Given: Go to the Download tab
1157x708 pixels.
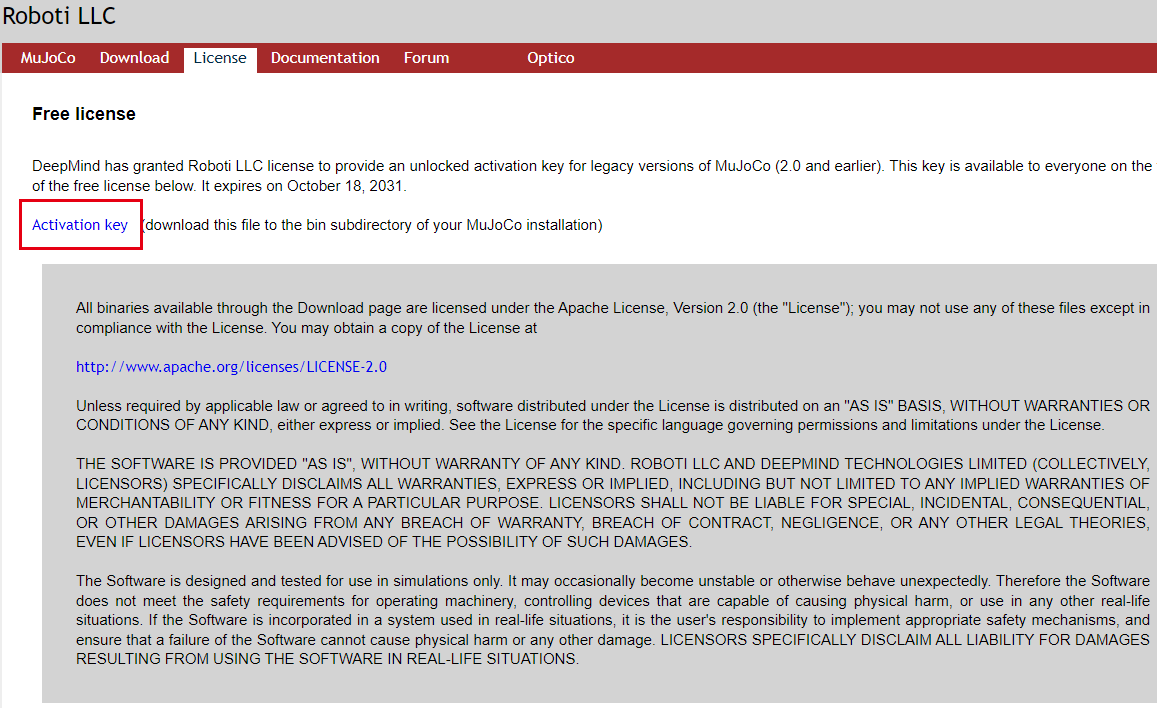Looking at the screenshot, I should click(x=134, y=58).
